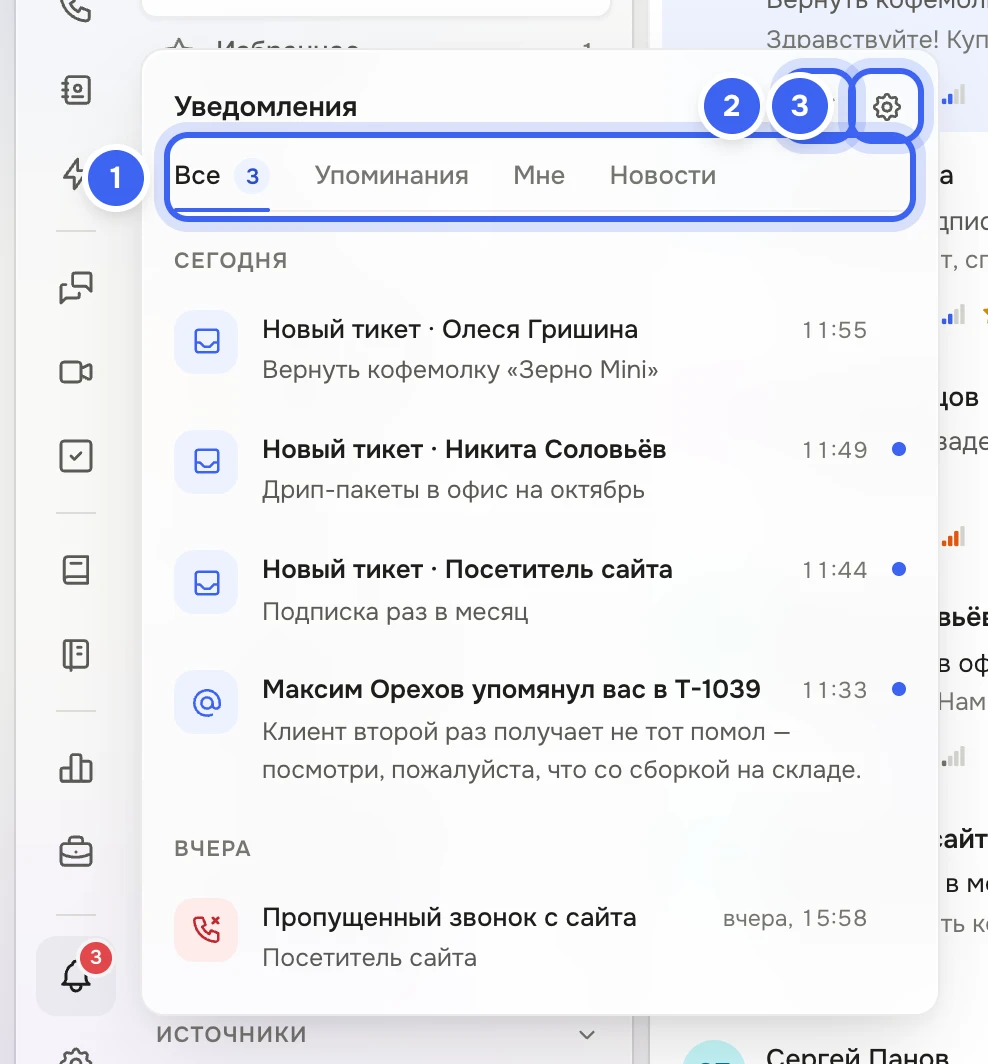Click the 11:55 timestamp
Viewport: 988px width, 1064px height.
click(835, 330)
